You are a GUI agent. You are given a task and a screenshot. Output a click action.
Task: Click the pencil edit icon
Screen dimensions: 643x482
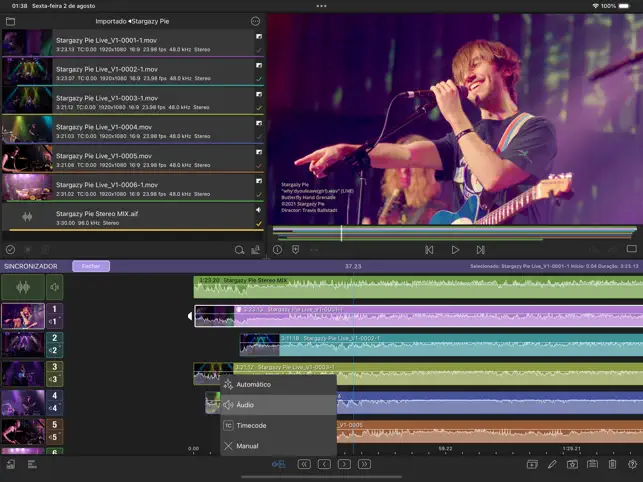(551, 464)
